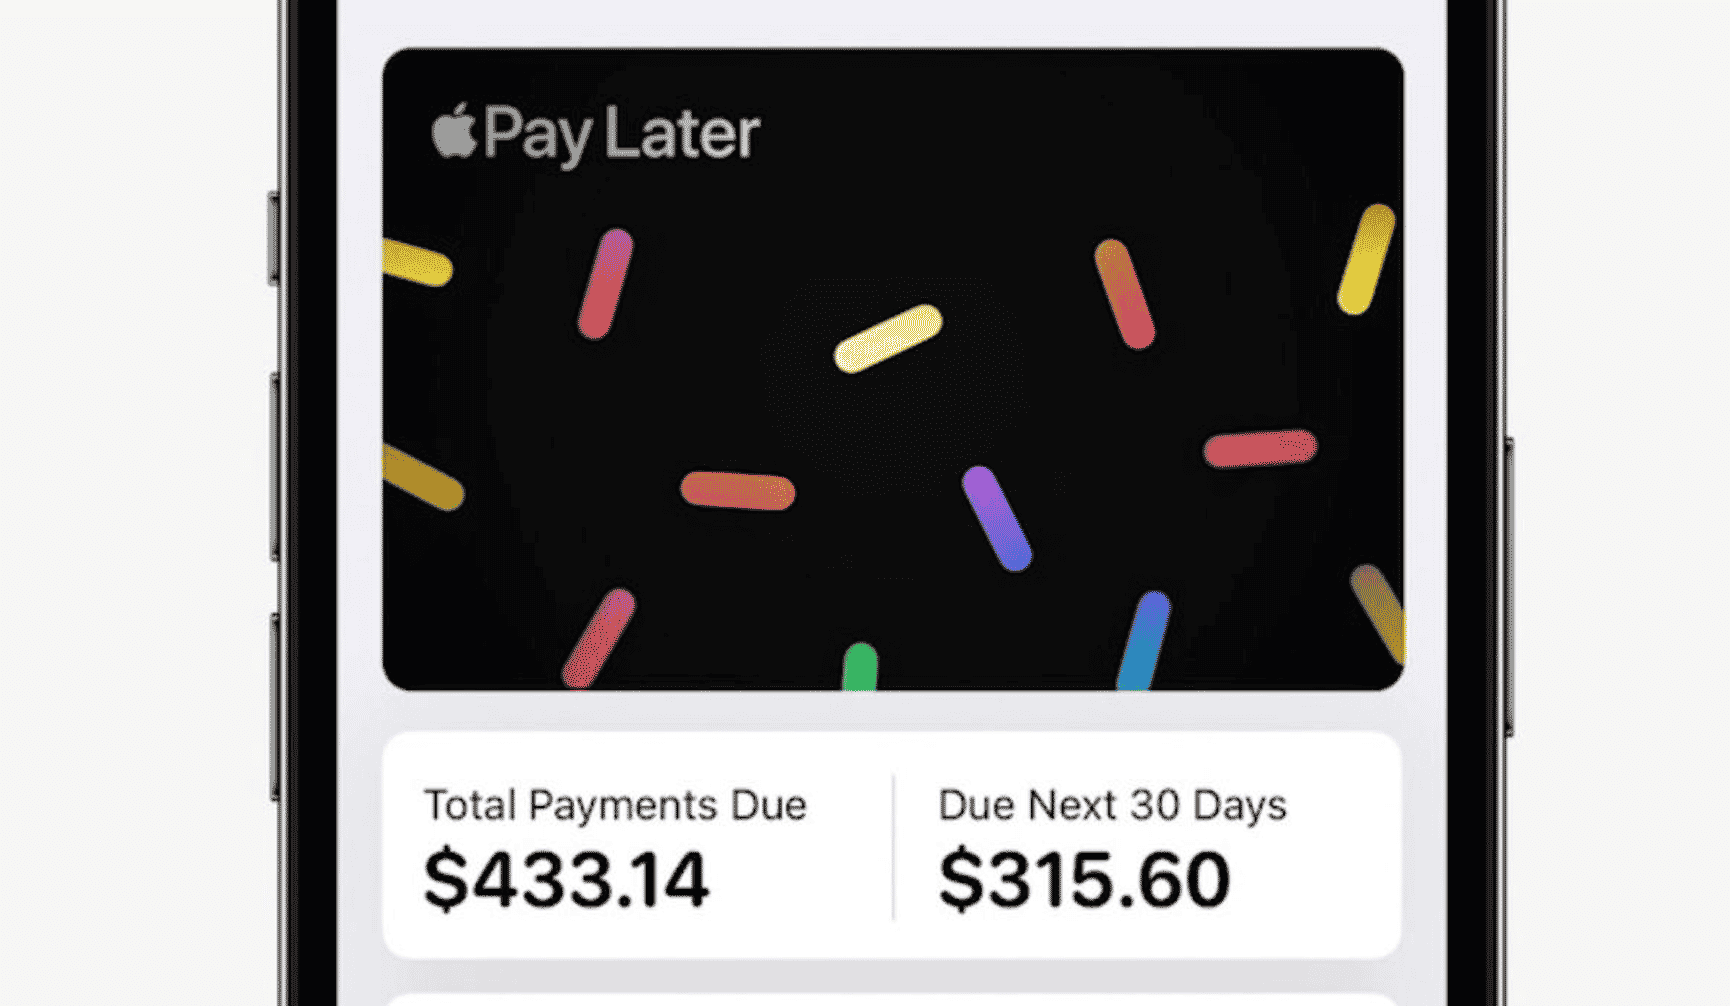
Task: Tap the red sprinkle in the card's bottom-left area
Action: coord(598,638)
